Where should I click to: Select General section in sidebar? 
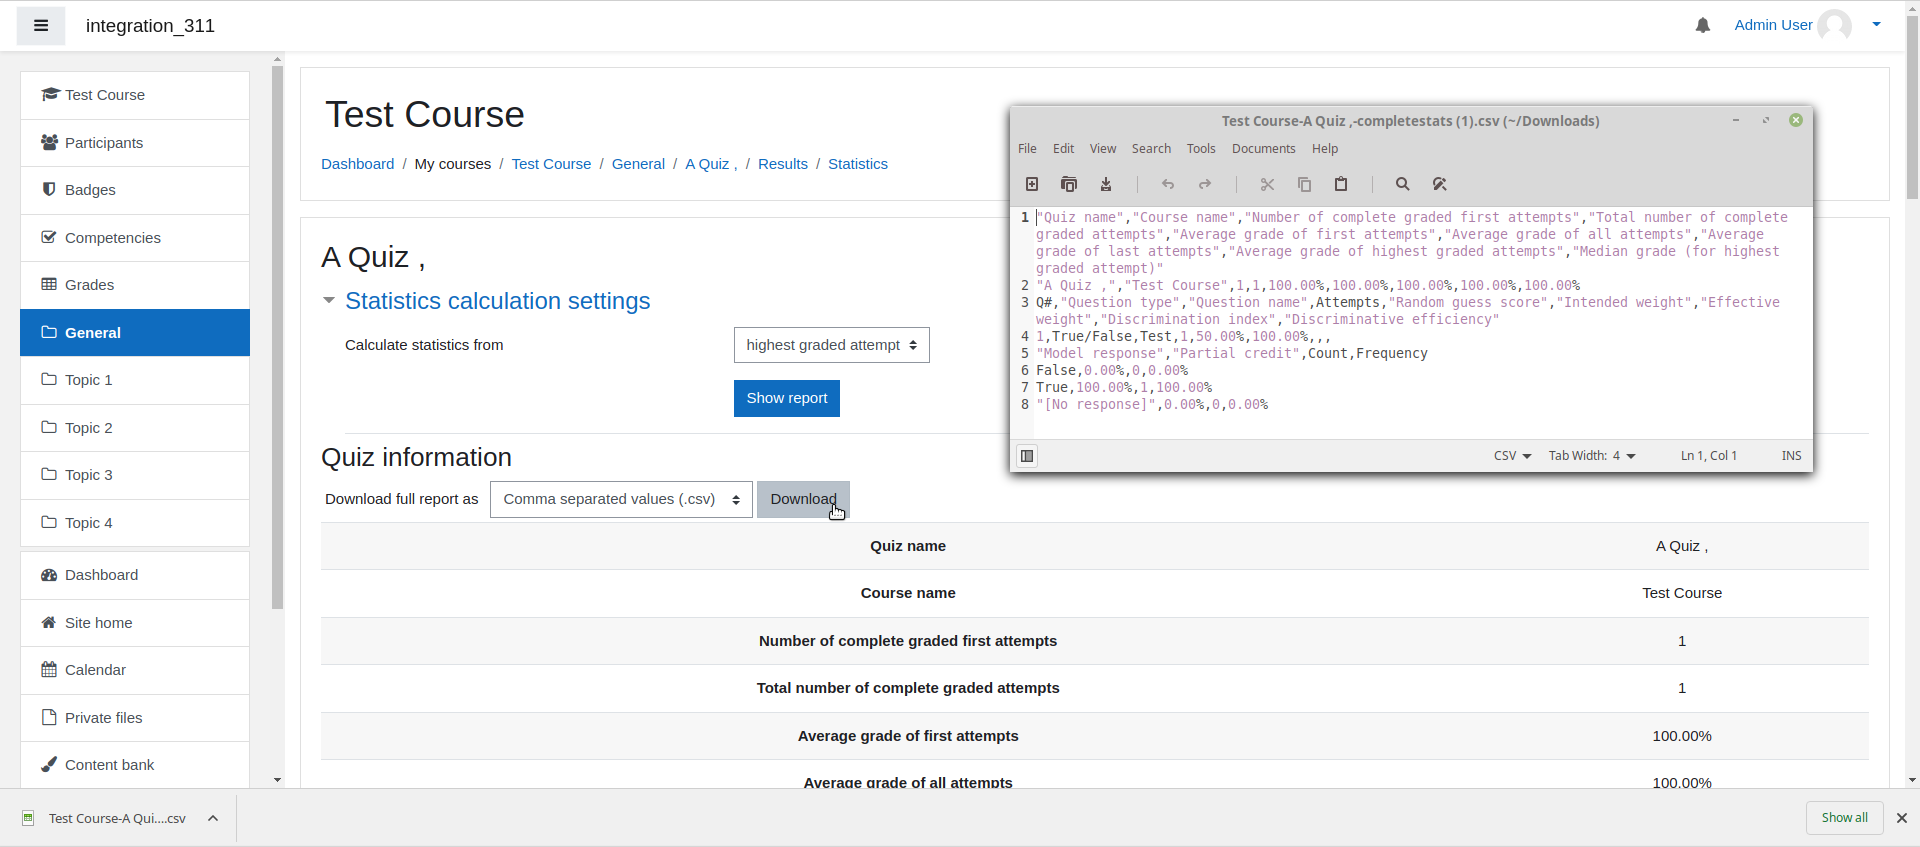tap(135, 333)
